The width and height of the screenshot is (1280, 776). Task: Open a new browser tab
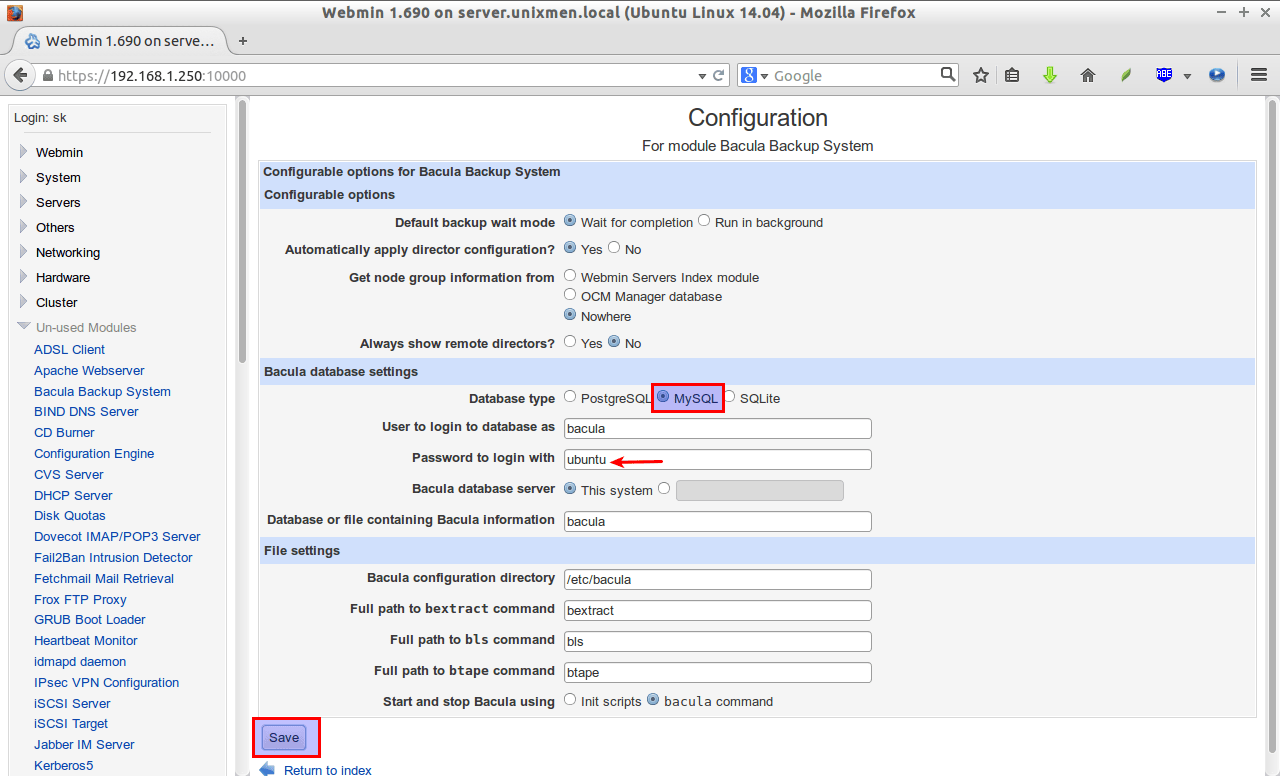[242, 41]
